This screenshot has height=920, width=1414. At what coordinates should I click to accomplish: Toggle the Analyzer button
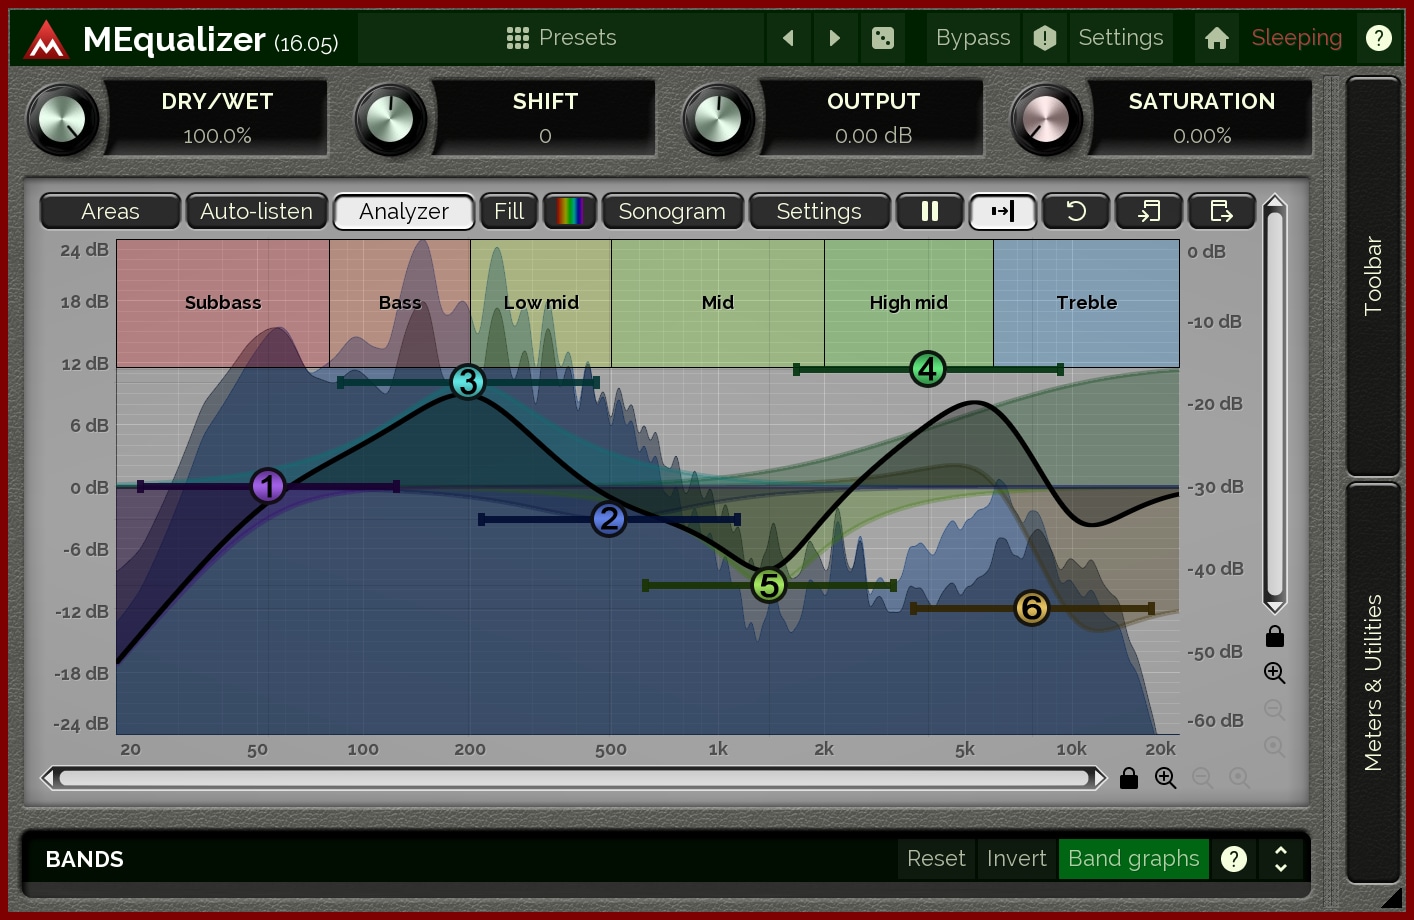(x=403, y=211)
